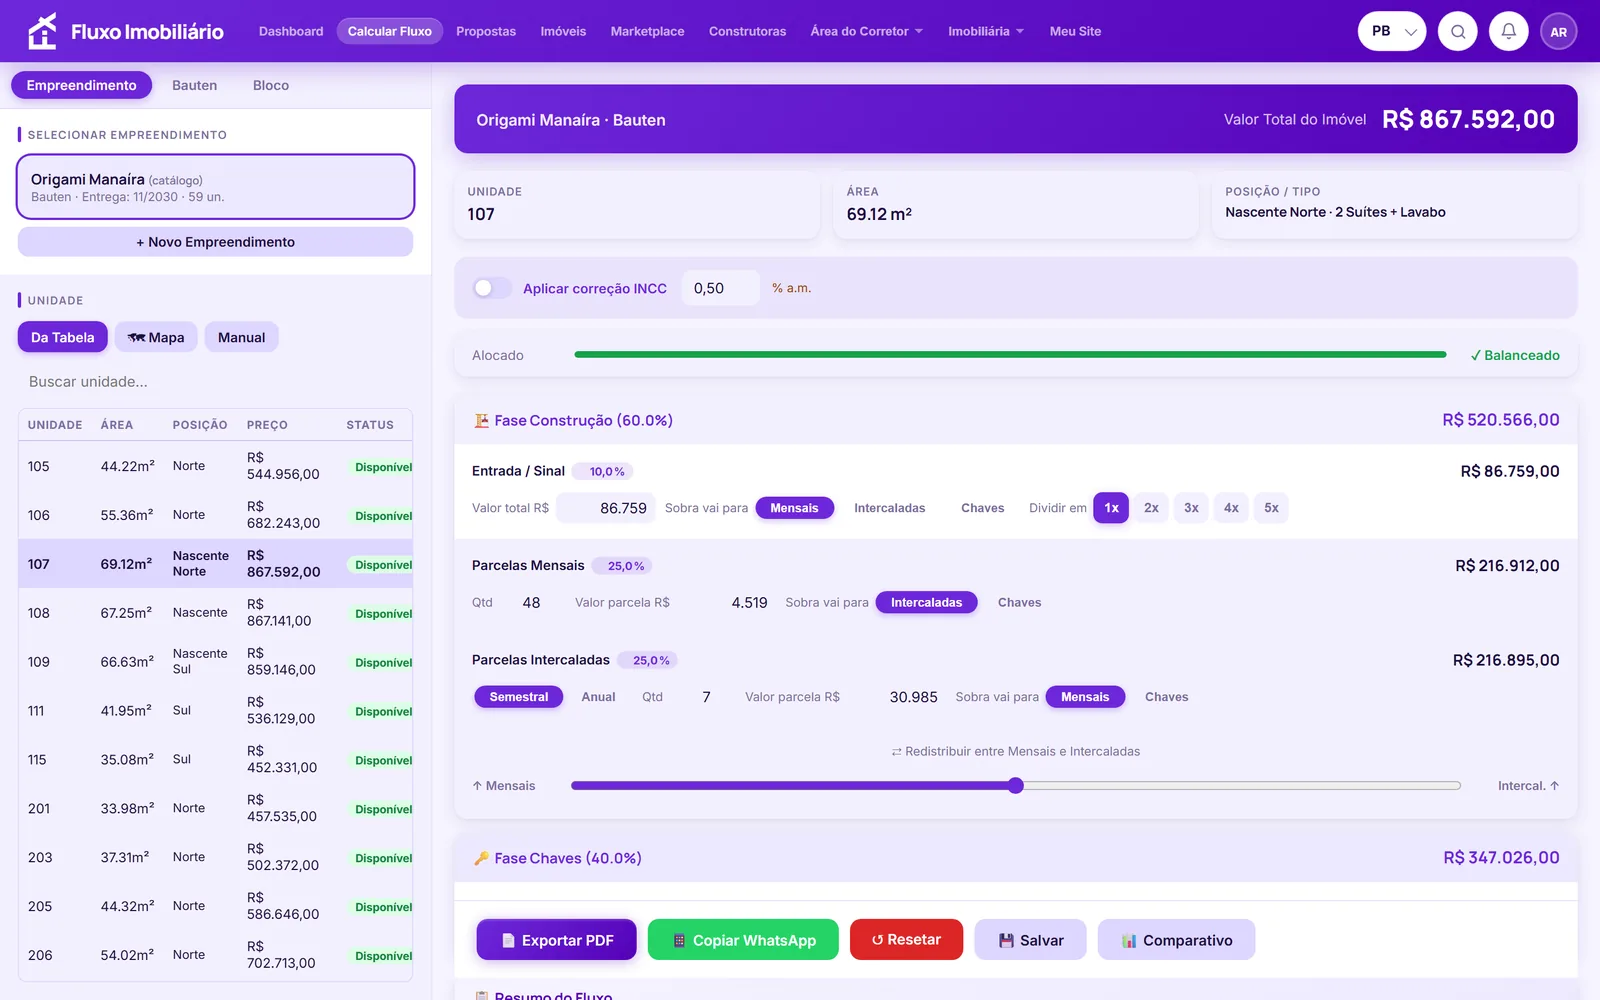Select 2x split for Entrada
The image size is (1600, 1000).
click(x=1151, y=508)
